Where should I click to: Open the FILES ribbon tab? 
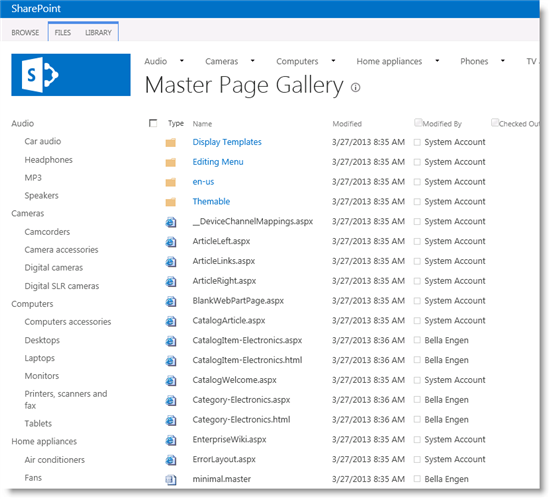[63, 33]
